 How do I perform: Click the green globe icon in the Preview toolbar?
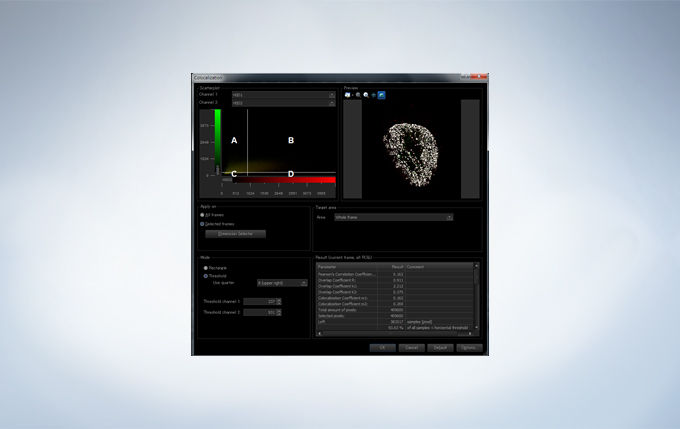click(x=374, y=94)
